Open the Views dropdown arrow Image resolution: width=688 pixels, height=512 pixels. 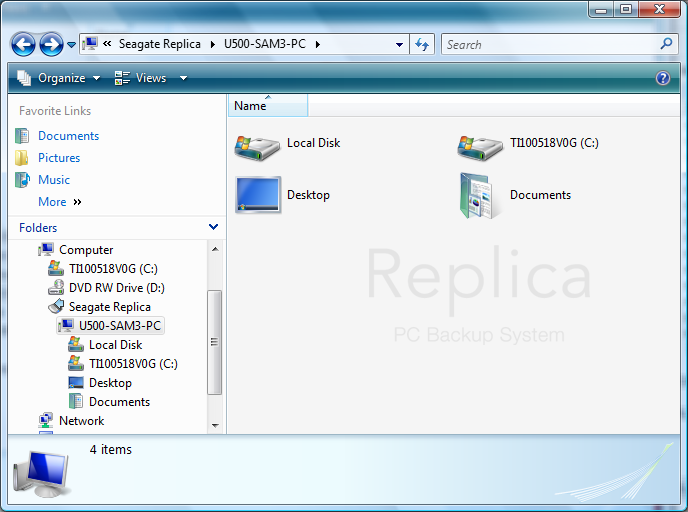tap(183, 79)
